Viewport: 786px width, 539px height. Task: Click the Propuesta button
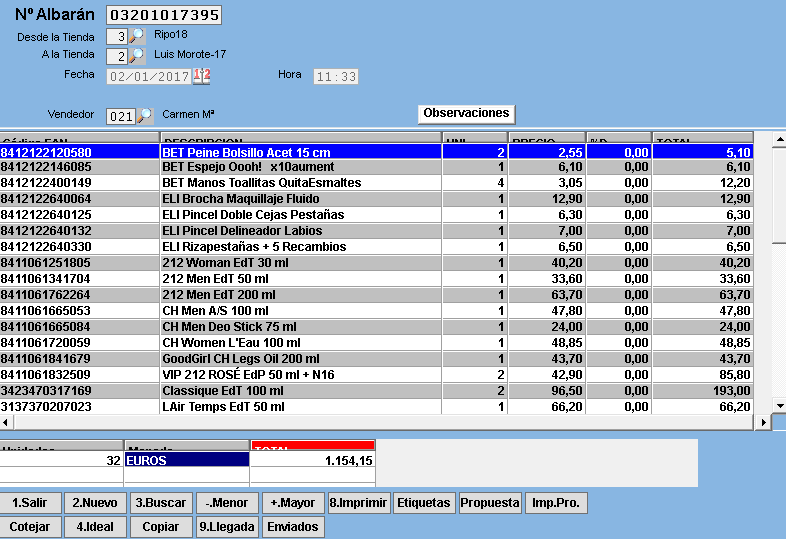tap(490, 503)
